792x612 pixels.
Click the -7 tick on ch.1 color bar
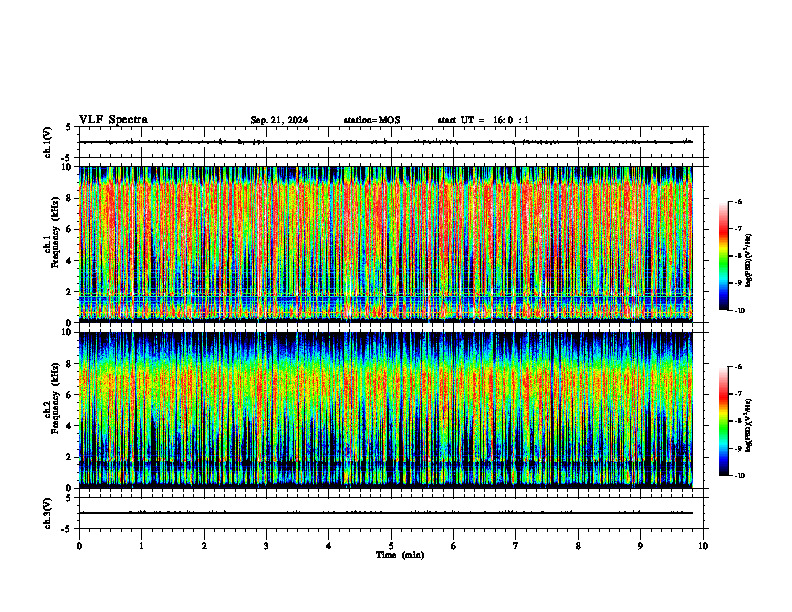coord(738,229)
